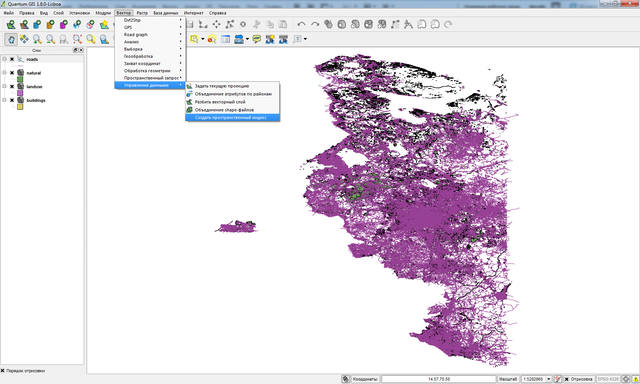Select the Select Features tool icon
This screenshot has width=640, height=384.
pos(194,39)
